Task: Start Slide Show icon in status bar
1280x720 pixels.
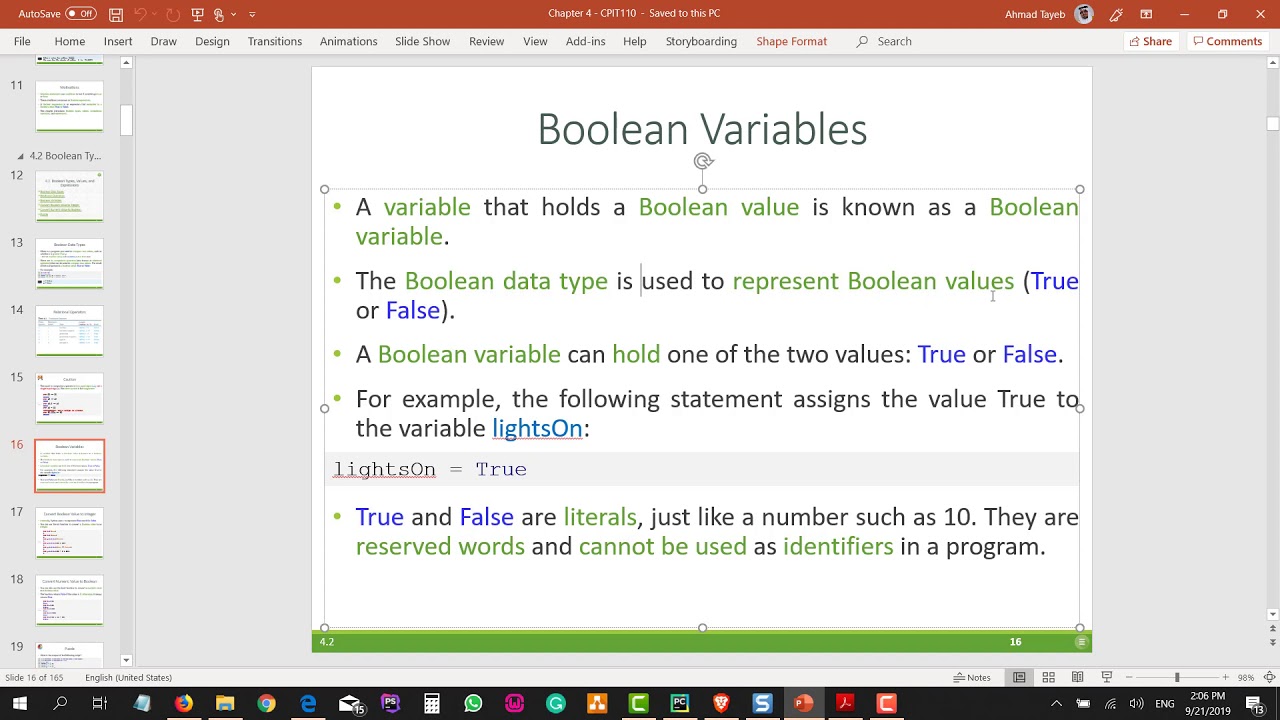Action: pyautogui.click(x=1106, y=677)
